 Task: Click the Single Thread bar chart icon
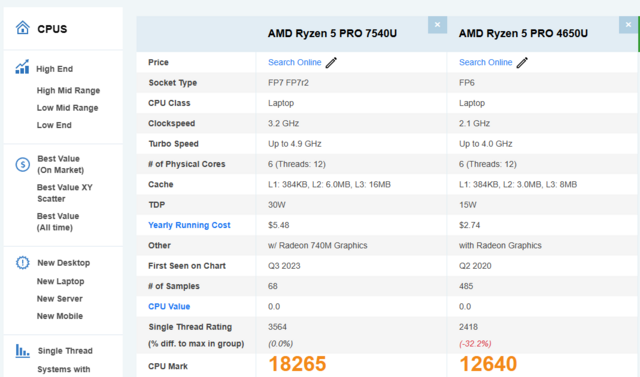point(22,350)
